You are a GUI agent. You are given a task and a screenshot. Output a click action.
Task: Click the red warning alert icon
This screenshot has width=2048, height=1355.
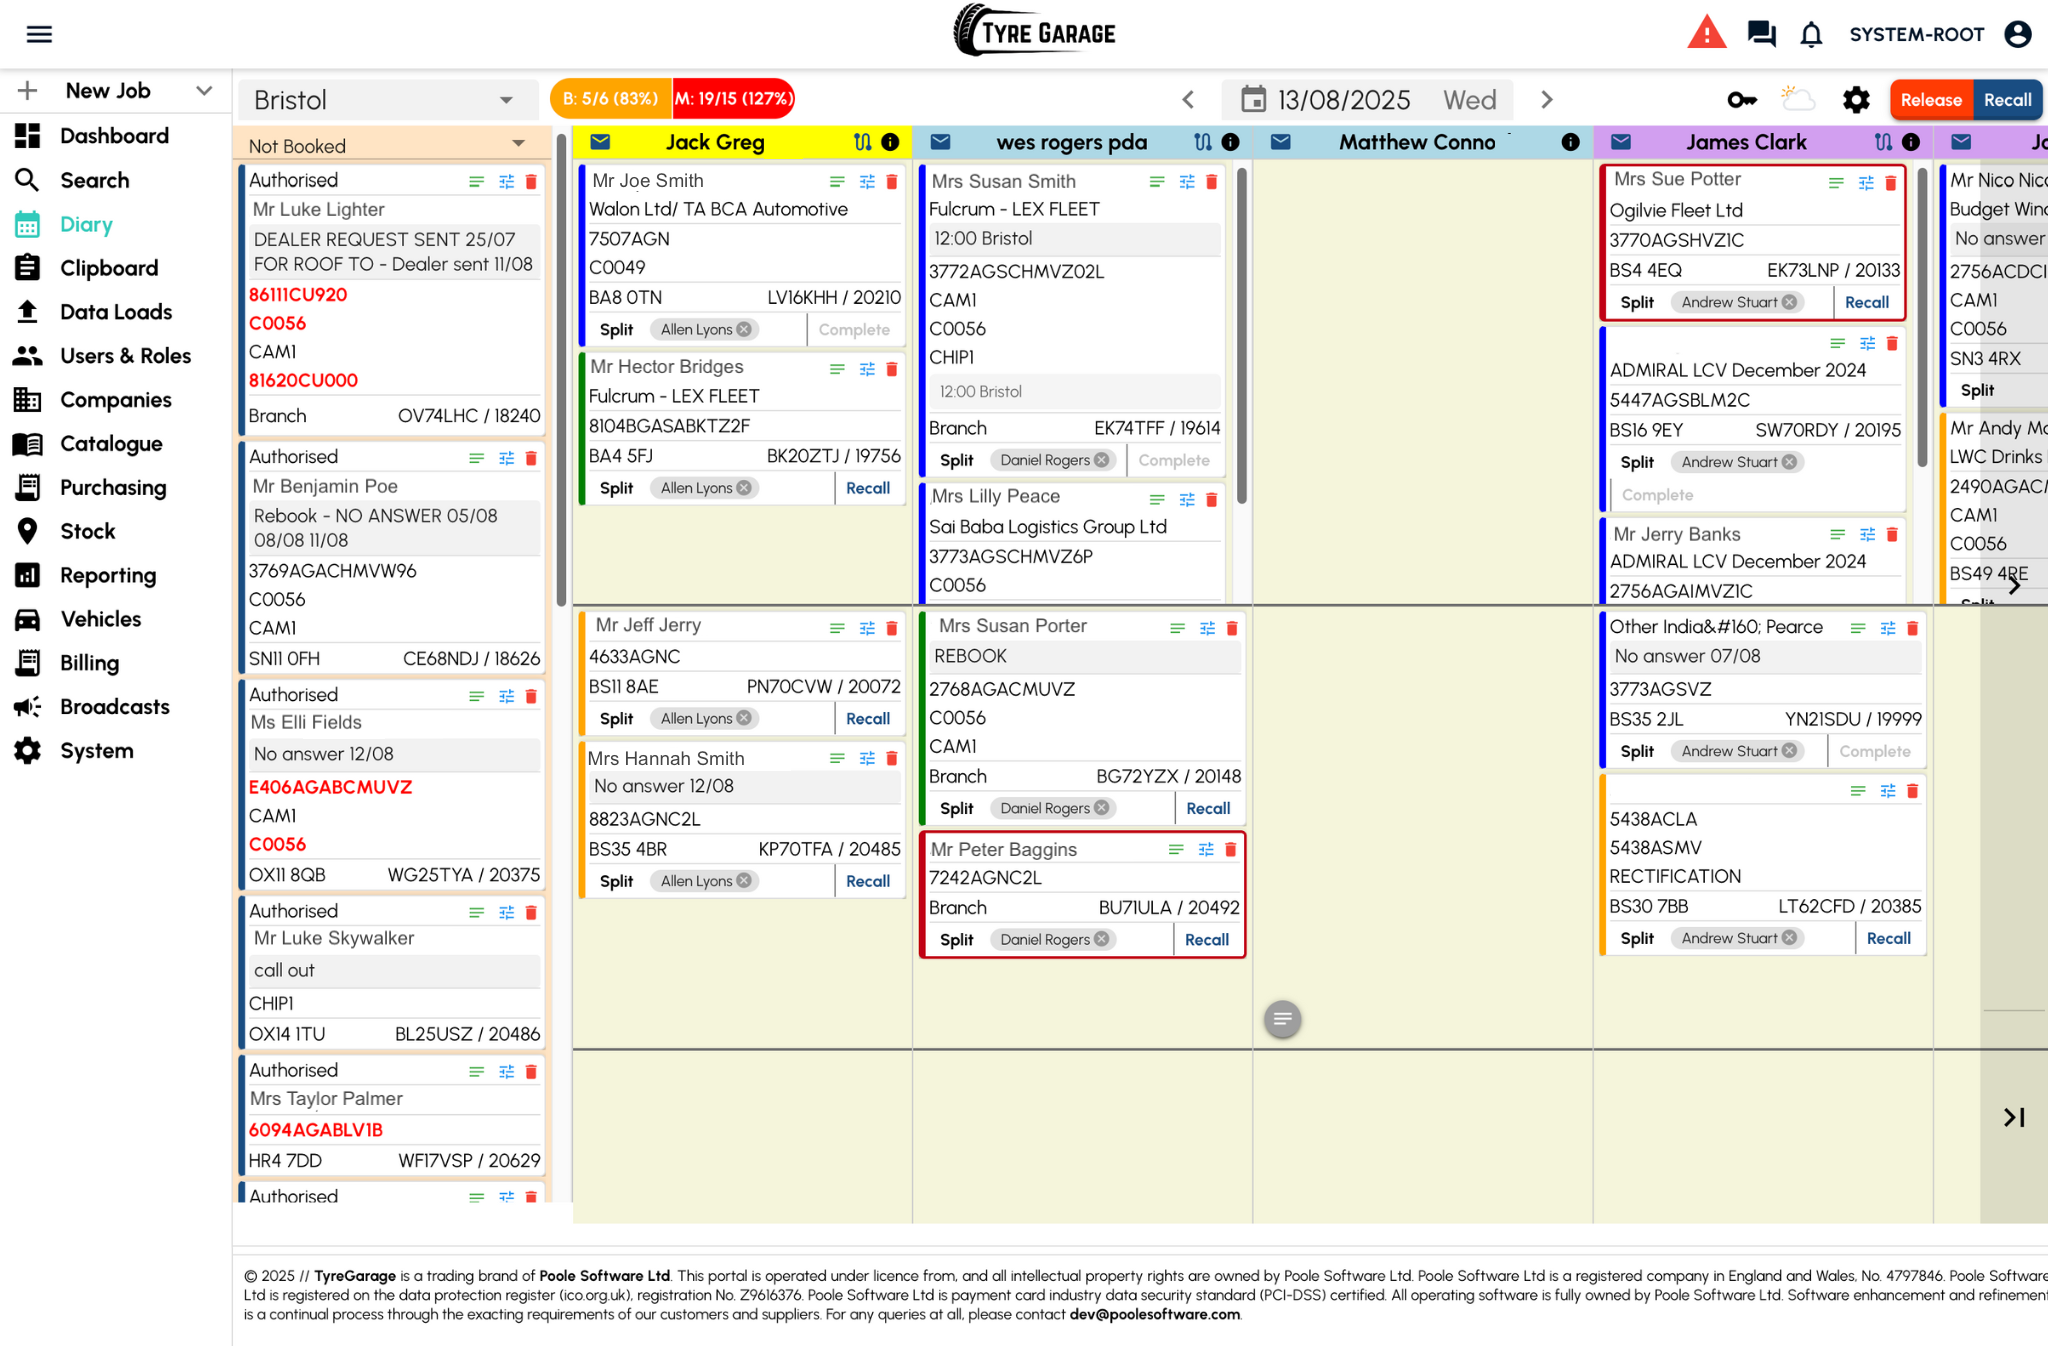1706,33
